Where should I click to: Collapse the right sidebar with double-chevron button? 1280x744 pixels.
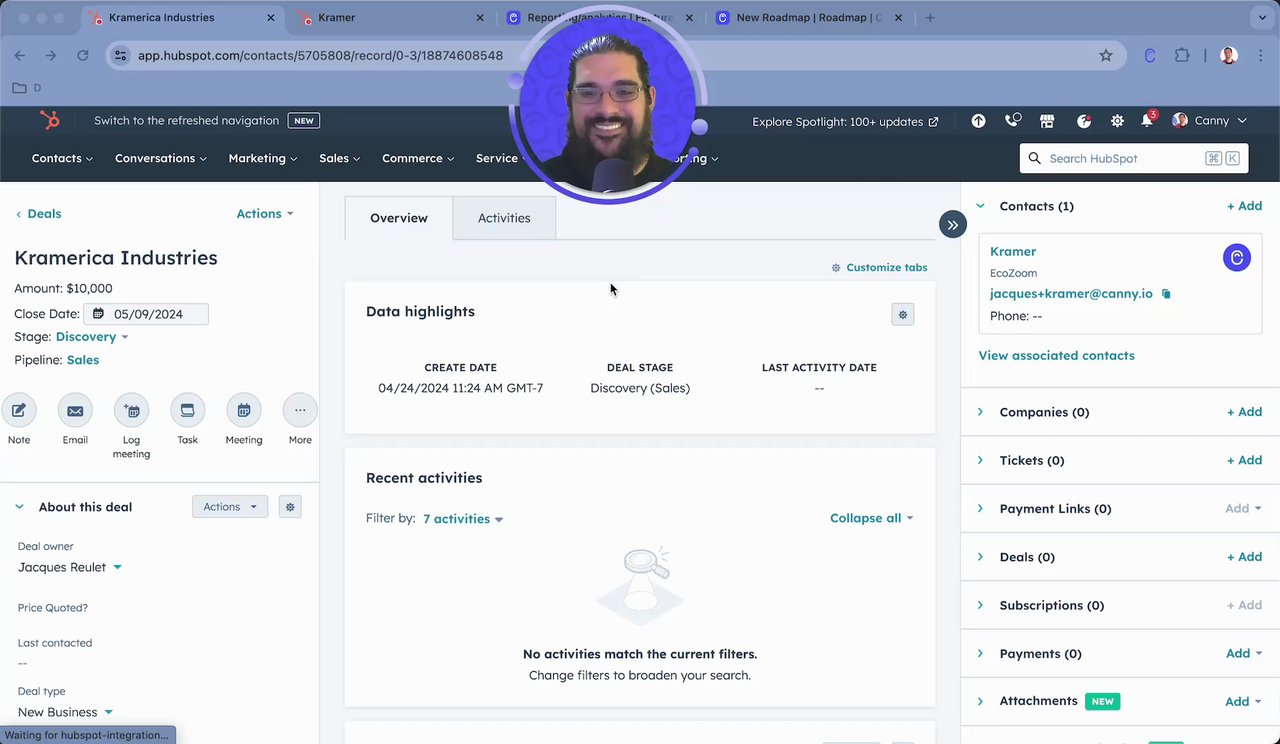tap(953, 225)
